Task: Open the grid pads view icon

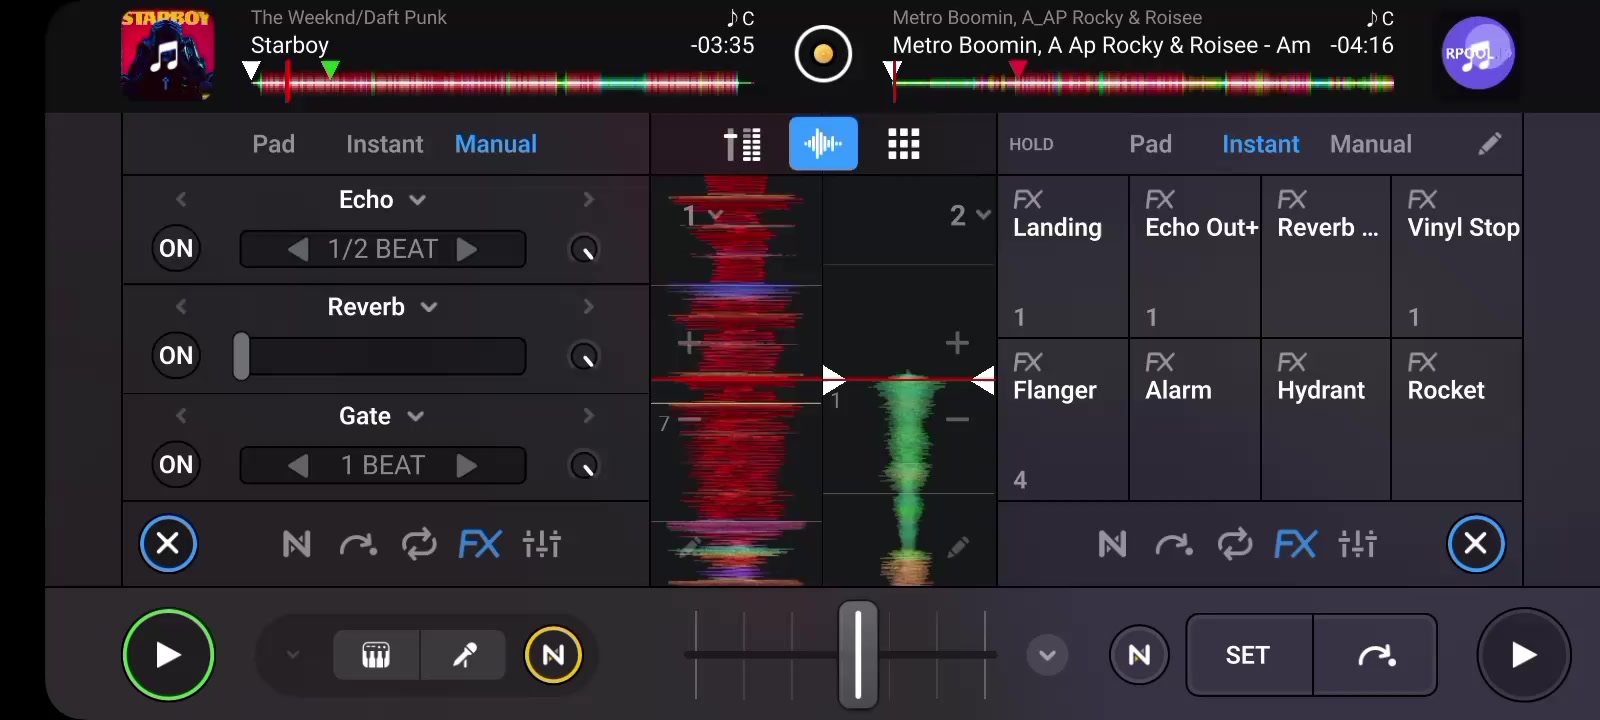Action: click(x=904, y=144)
